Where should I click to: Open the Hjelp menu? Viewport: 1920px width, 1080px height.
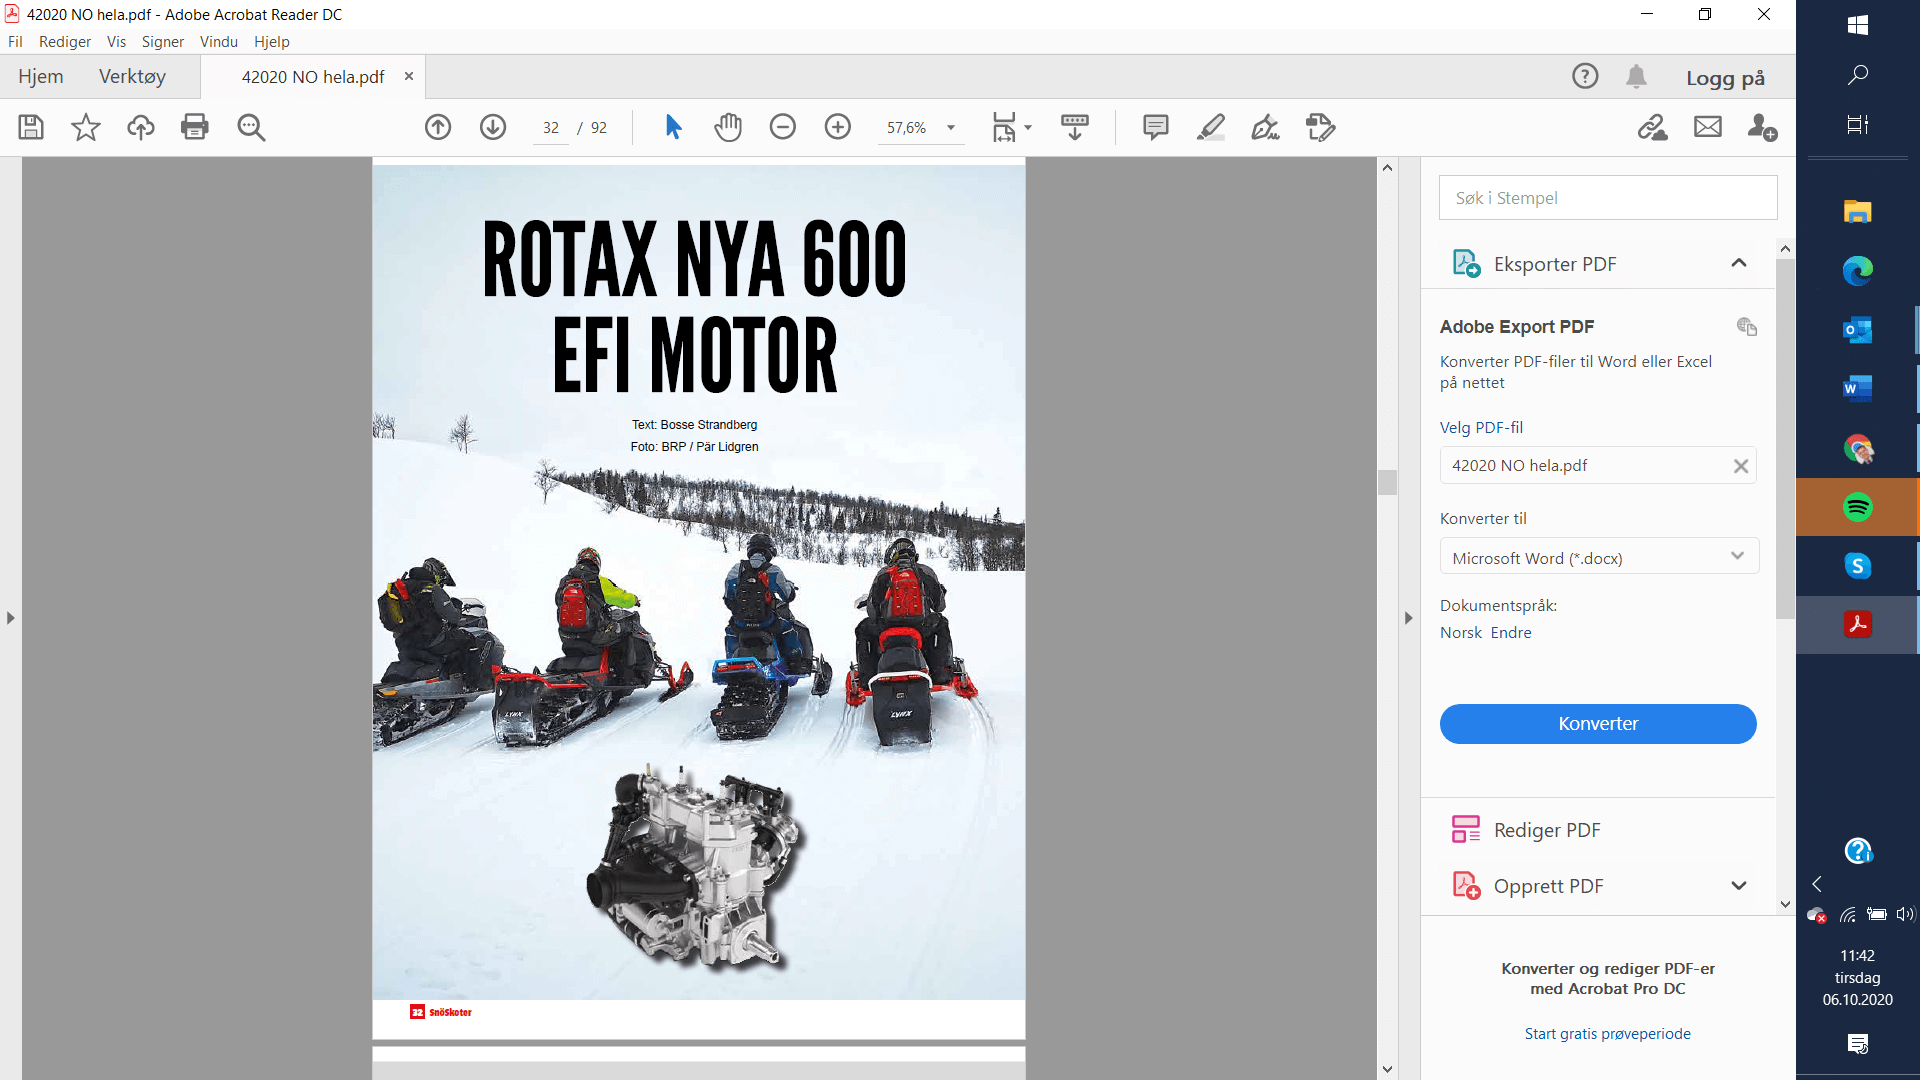point(272,42)
